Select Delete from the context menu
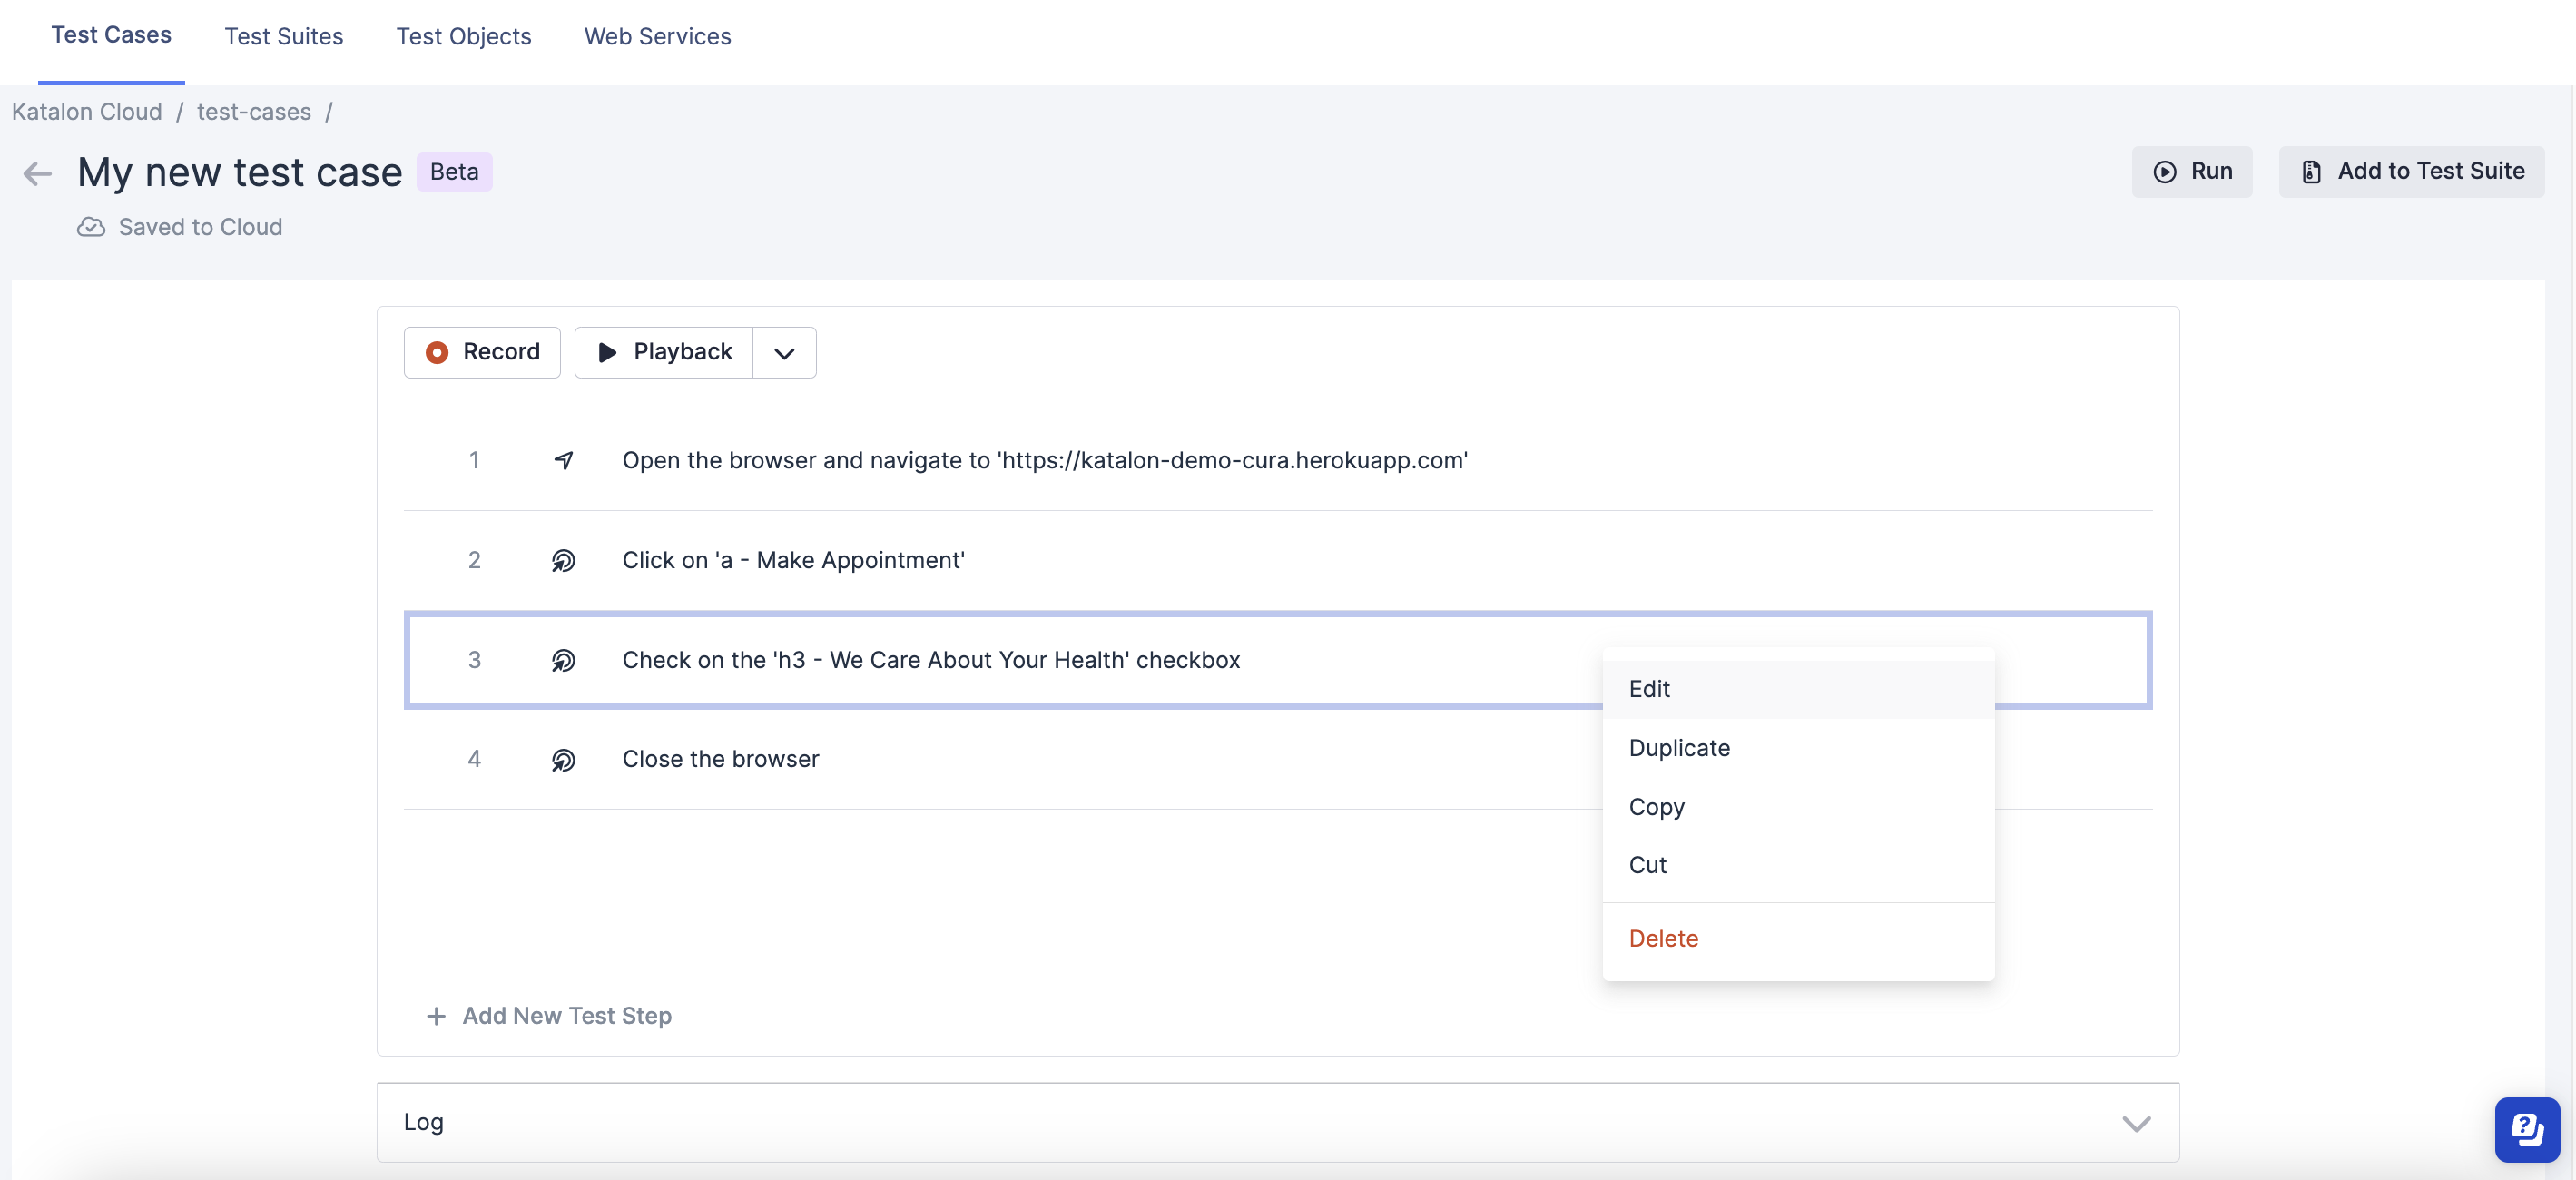Image resolution: width=2576 pixels, height=1180 pixels. [1664, 939]
